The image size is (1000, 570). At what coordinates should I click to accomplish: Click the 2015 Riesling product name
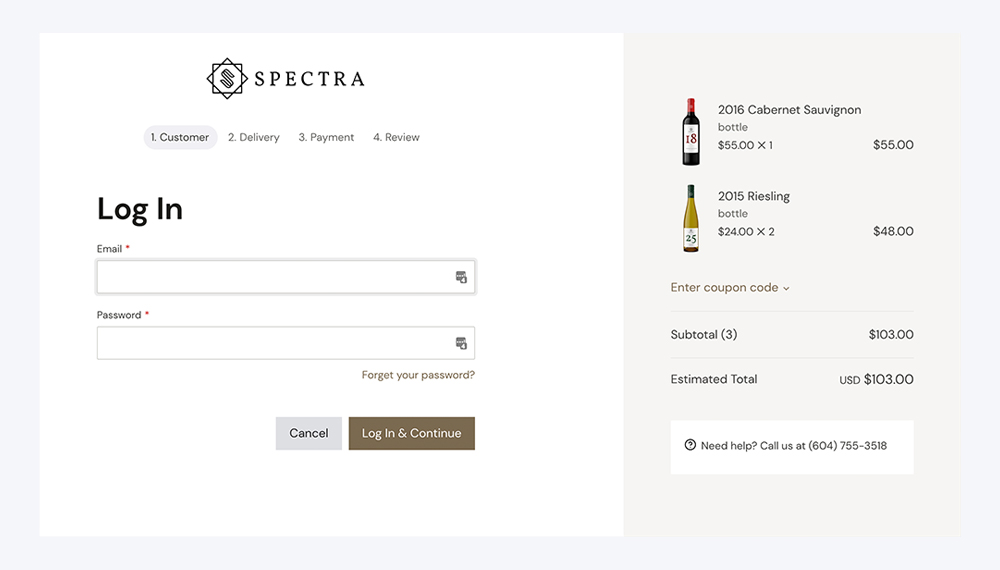coord(754,196)
